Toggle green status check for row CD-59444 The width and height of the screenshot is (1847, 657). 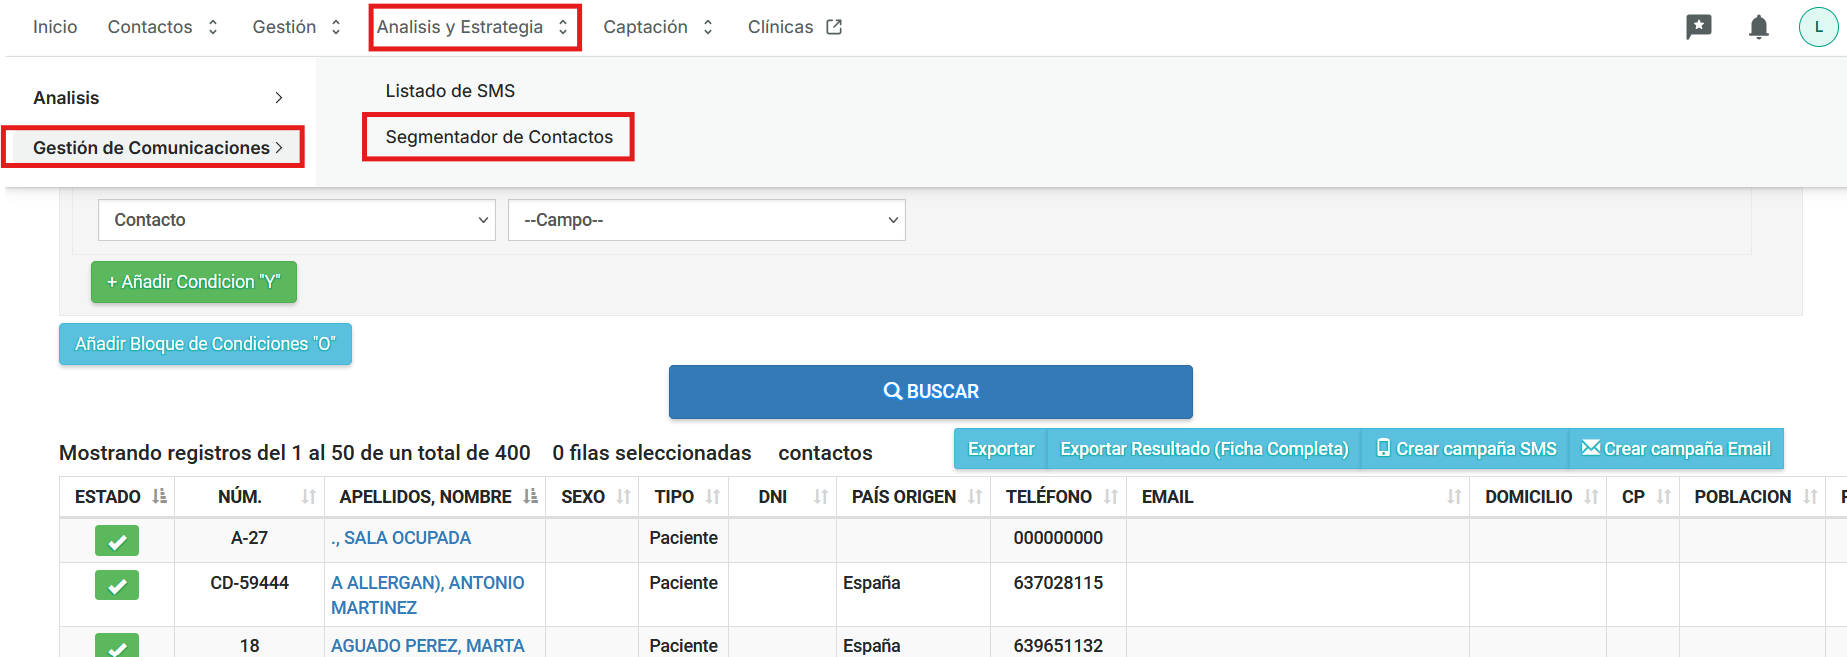pos(117,585)
